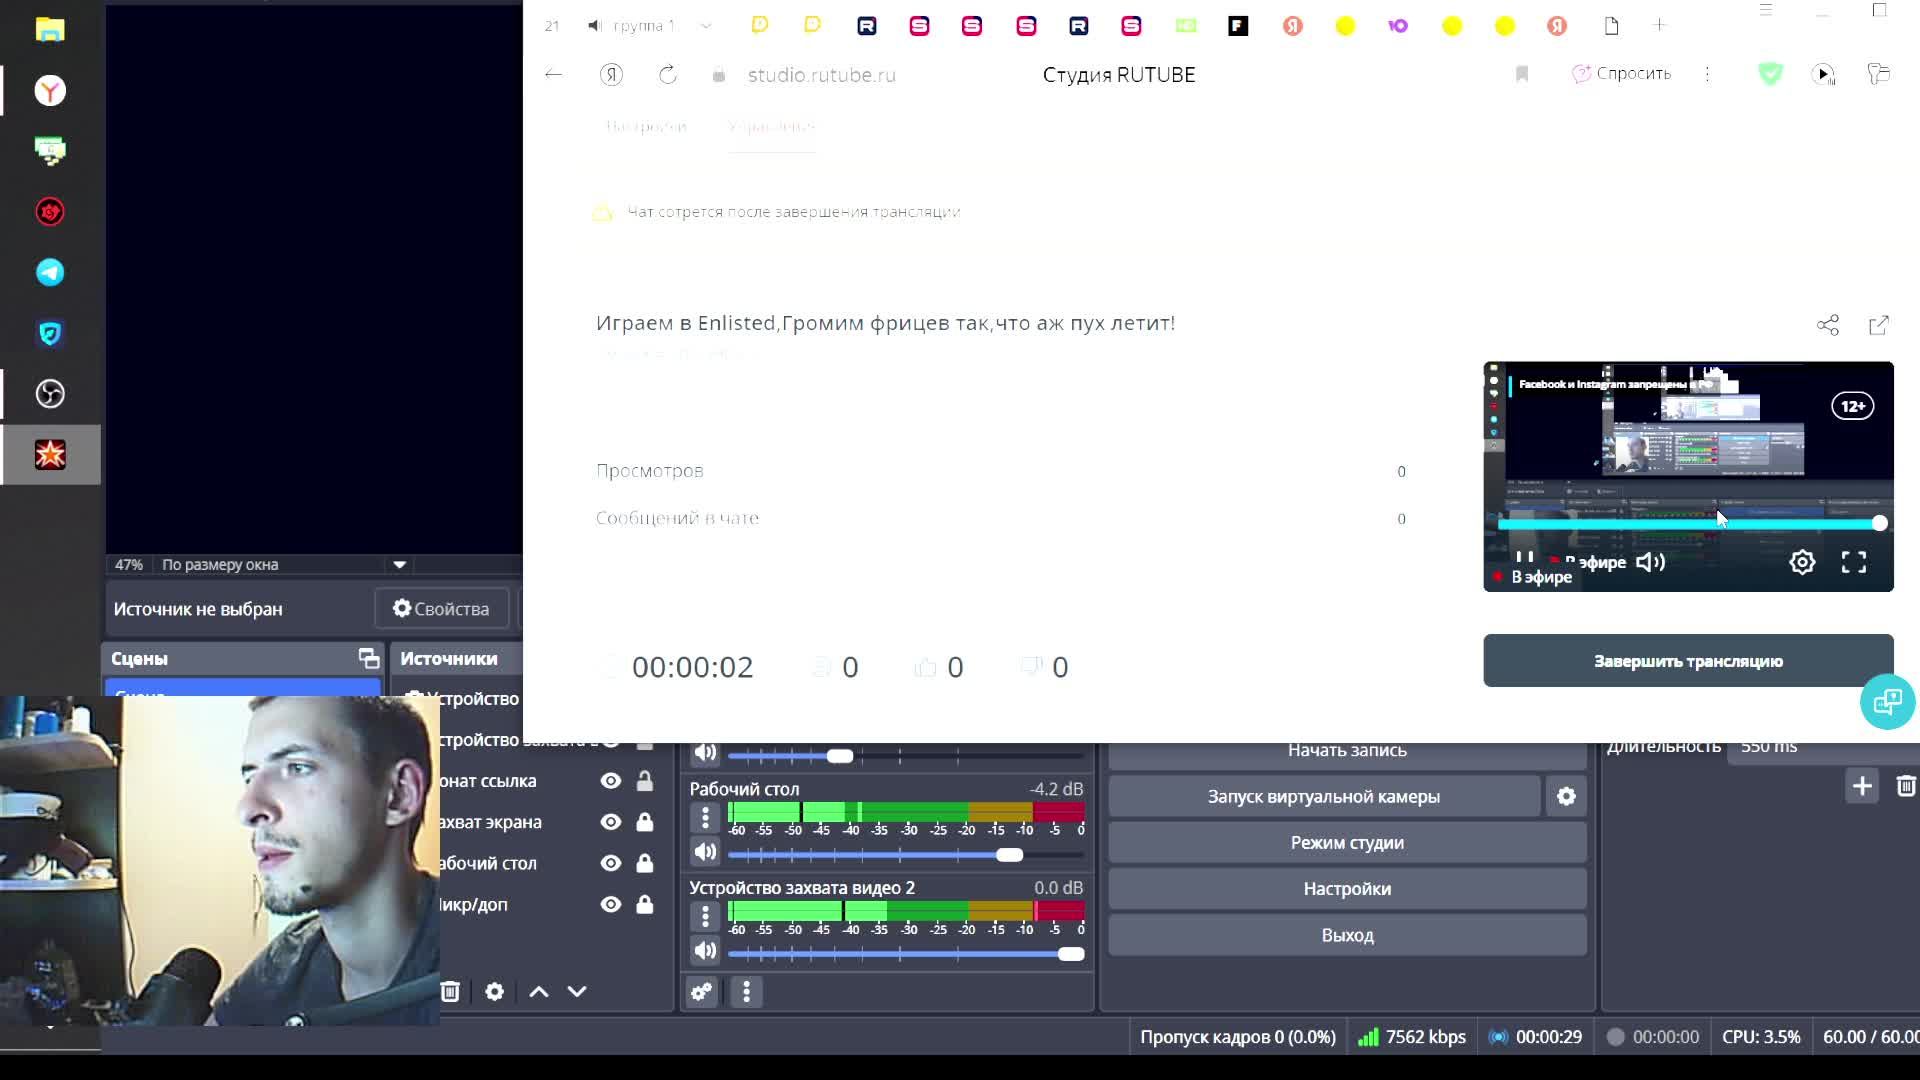Image resolution: width=1920 pixels, height=1080 pixels.
Task: Open the green shield protection icon
Action: (x=1770, y=73)
